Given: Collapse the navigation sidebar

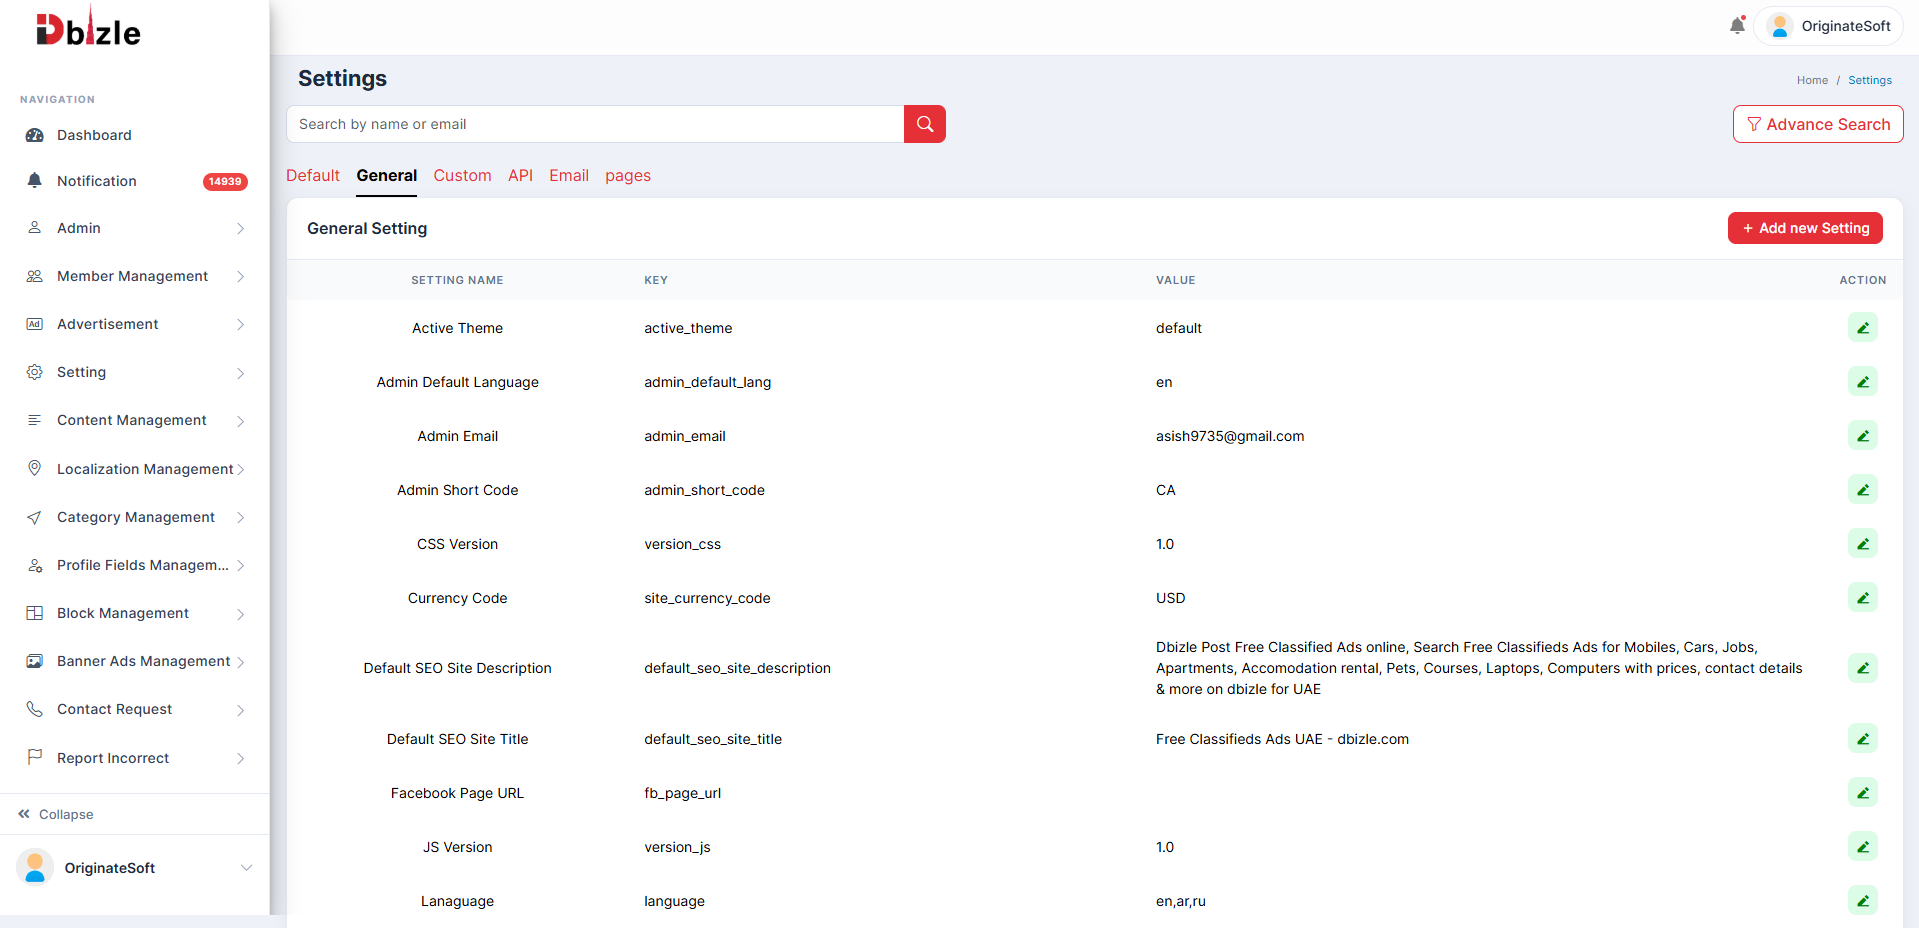Looking at the screenshot, I should pos(56,814).
